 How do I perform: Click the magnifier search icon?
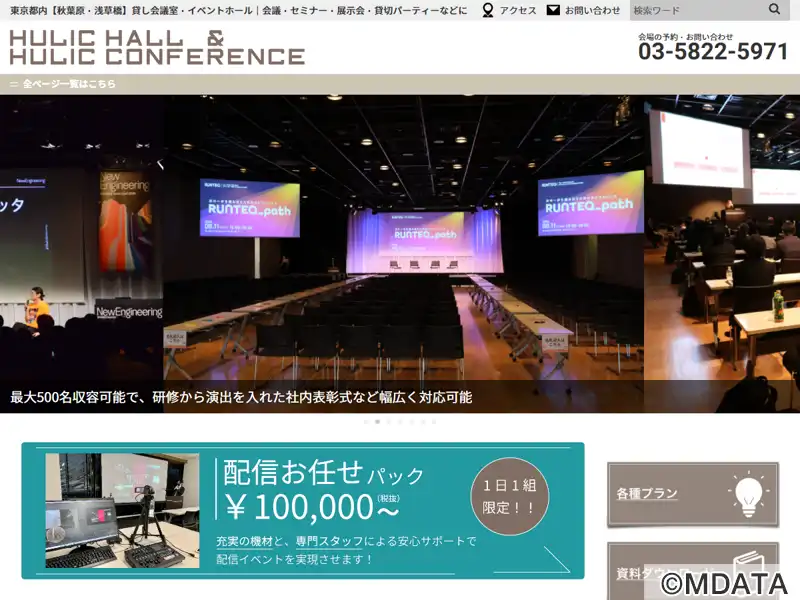click(774, 9)
